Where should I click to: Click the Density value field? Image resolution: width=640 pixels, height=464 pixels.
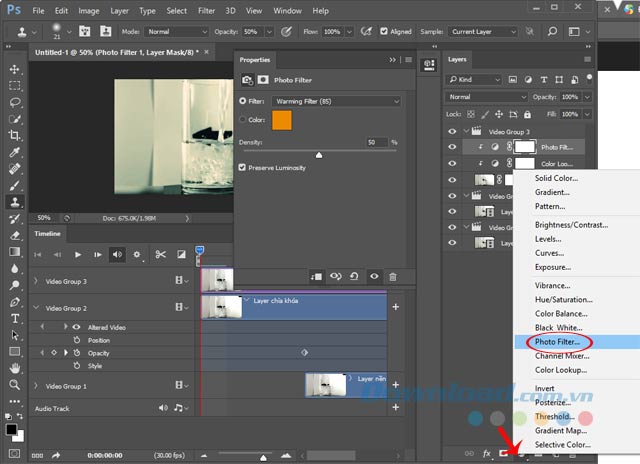375,142
